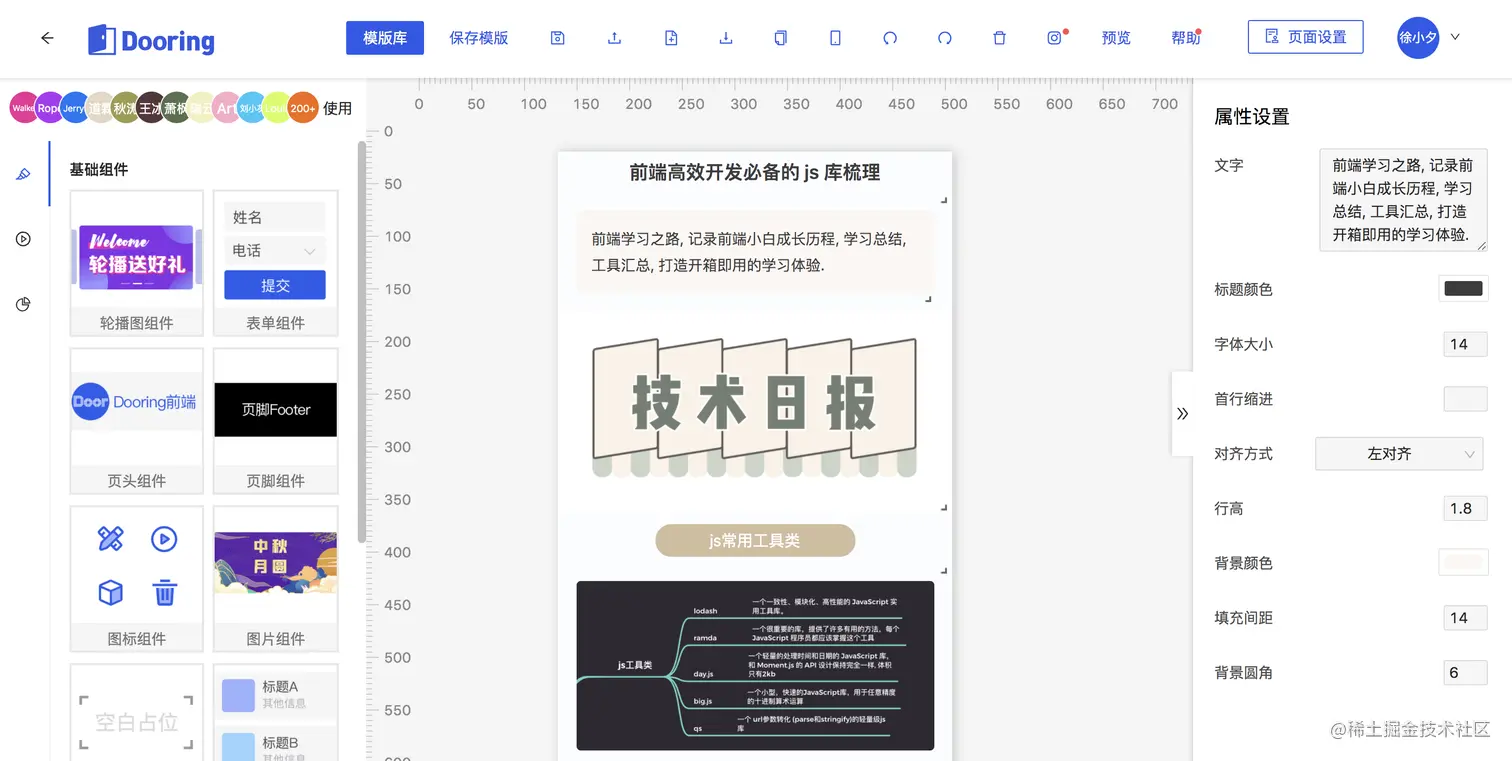Expand the user menu chevron beside avatar

pyautogui.click(x=1455, y=37)
